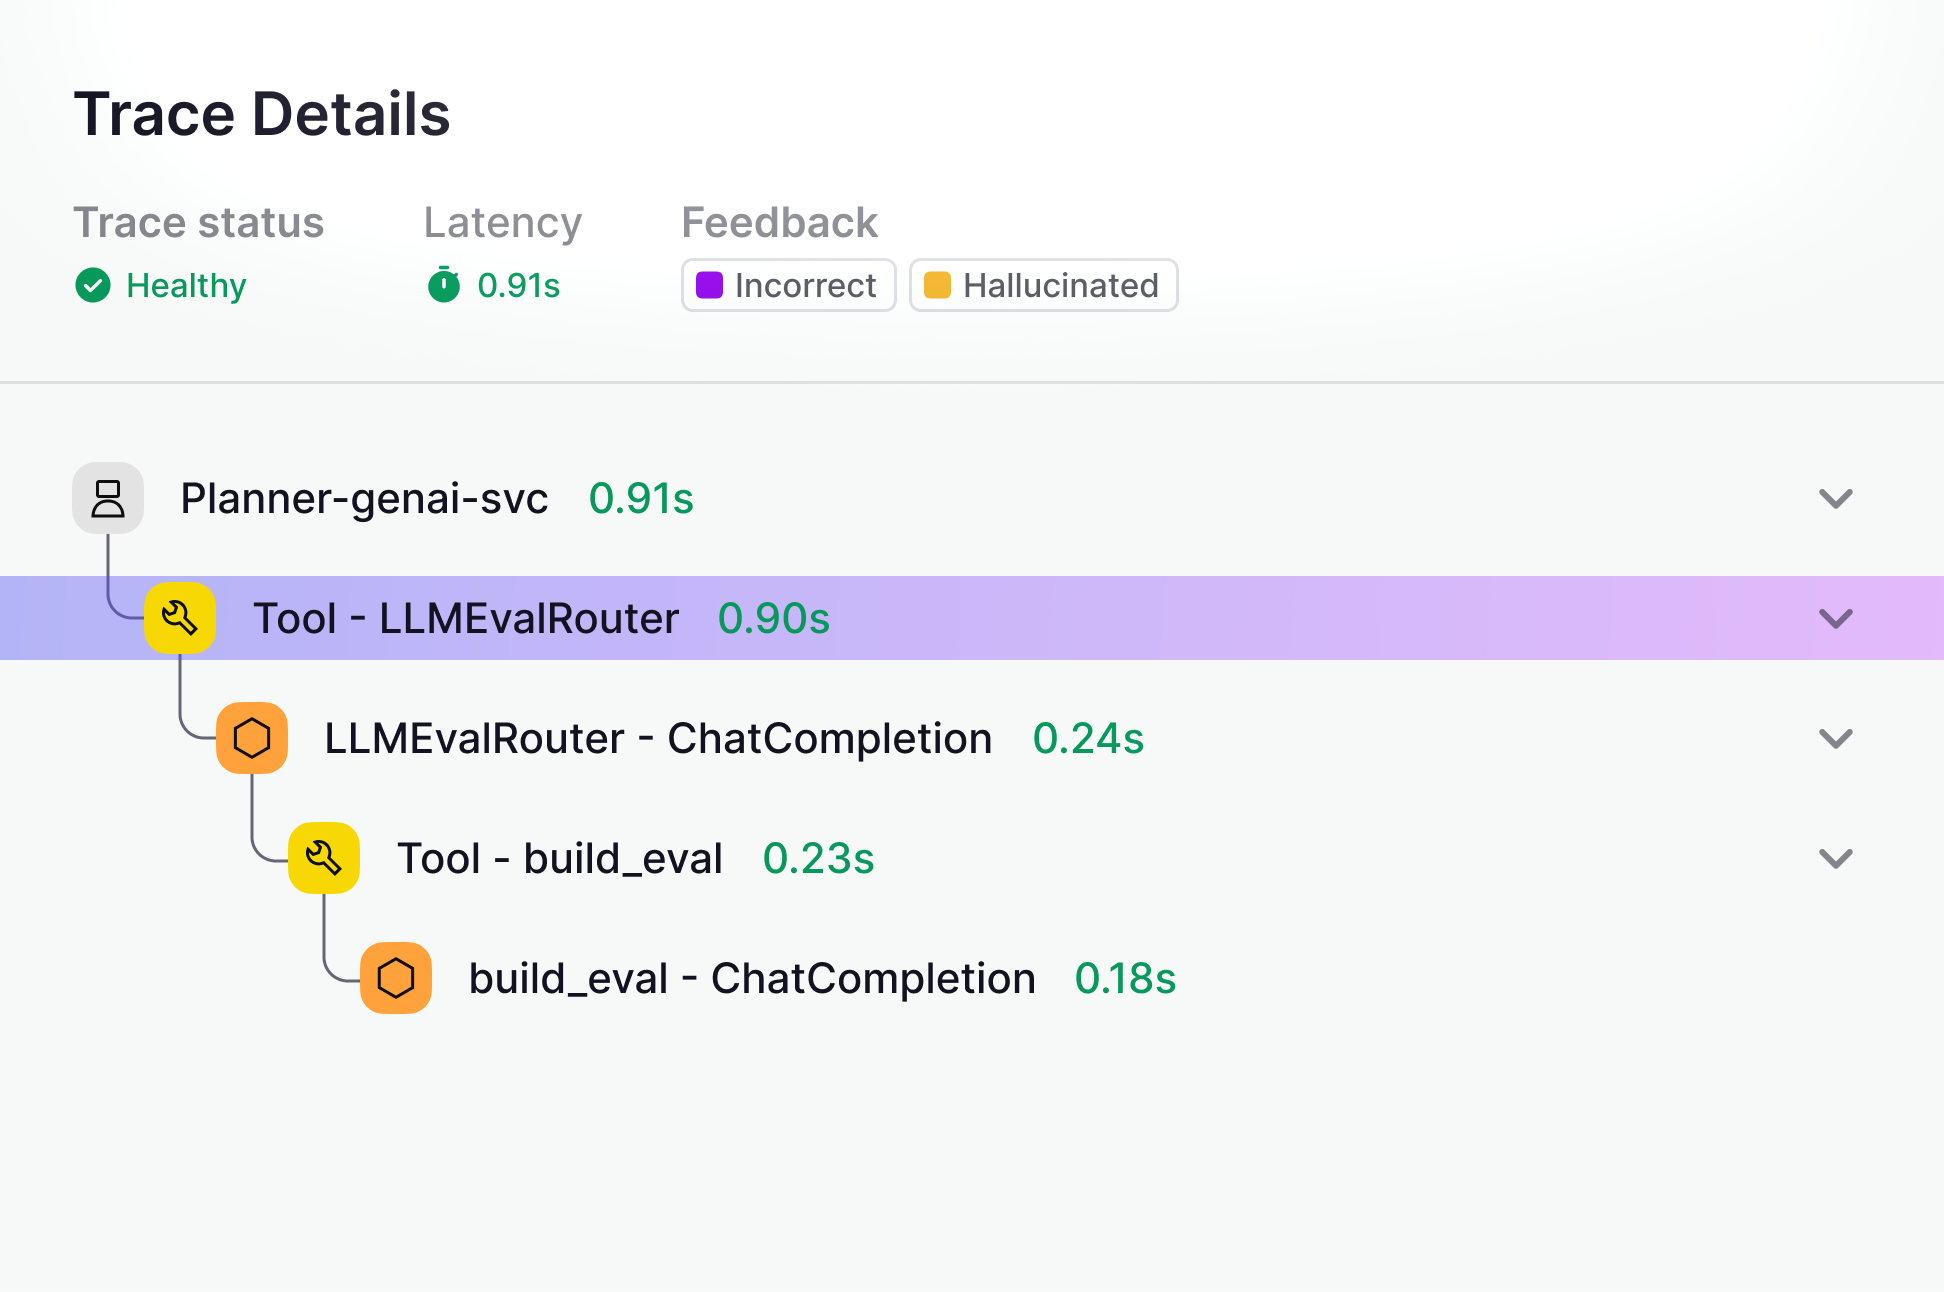This screenshot has height=1292, width=1944.
Task: Click the build_eval ChatCompletion hexagon icon
Action: click(x=396, y=978)
